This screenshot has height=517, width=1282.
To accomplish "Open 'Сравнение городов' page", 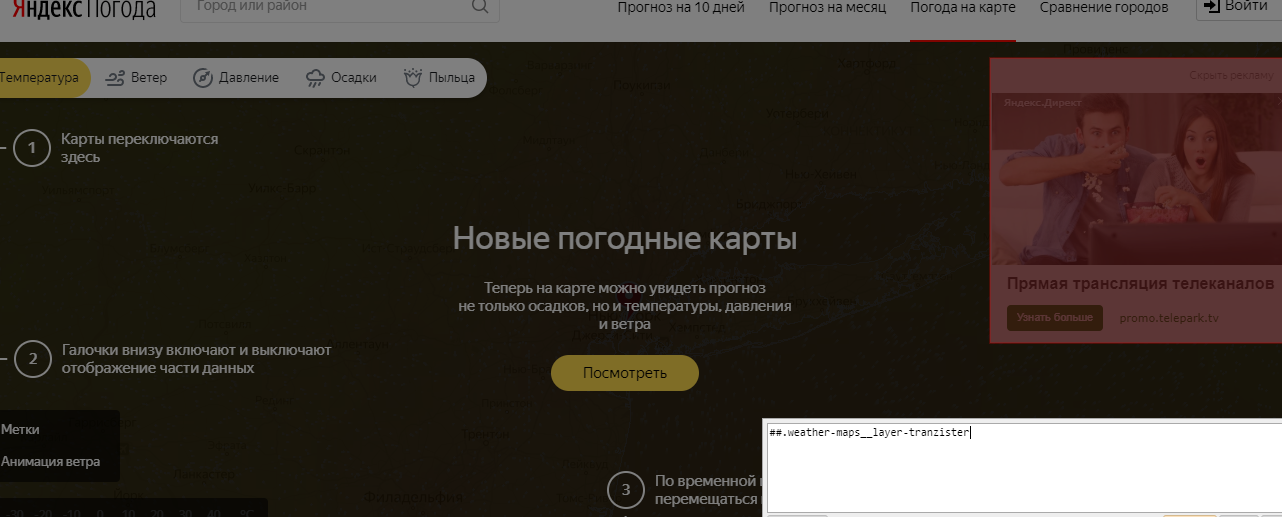I will (x=1104, y=7).
